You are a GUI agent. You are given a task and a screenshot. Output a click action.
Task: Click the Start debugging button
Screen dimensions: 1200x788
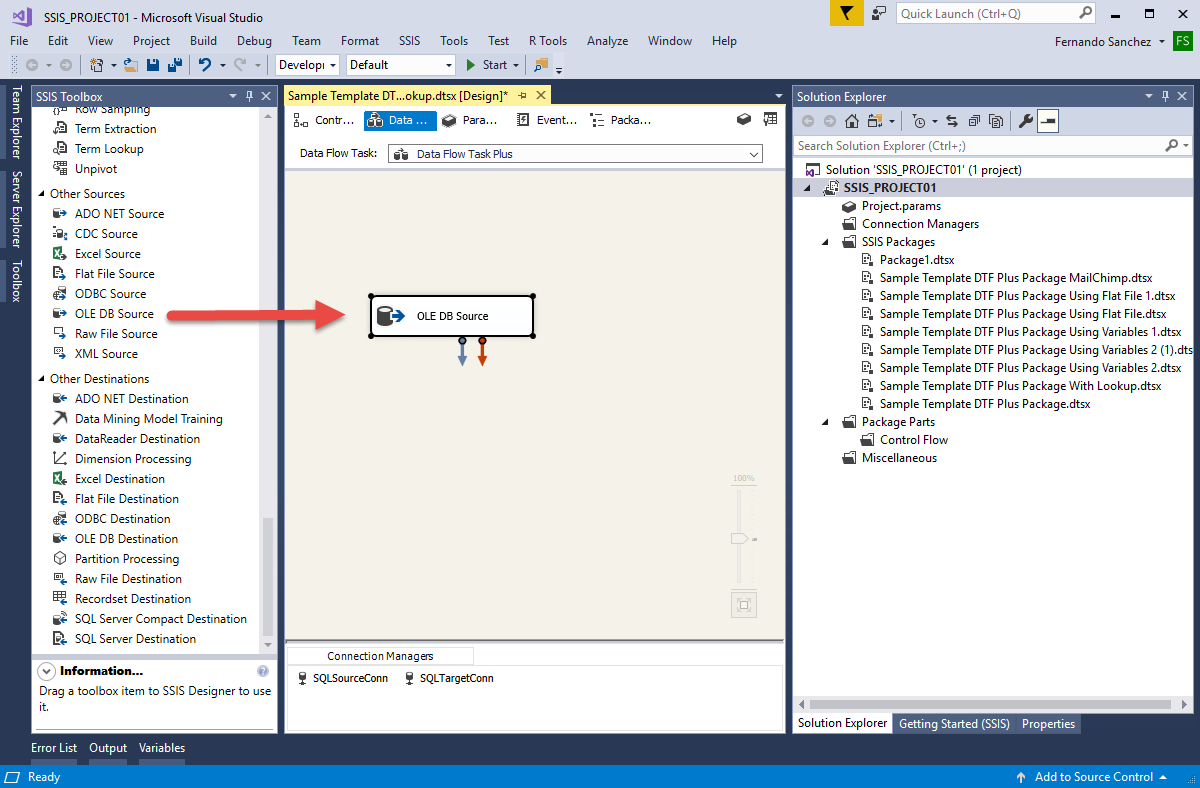pyautogui.click(x=487, y=65)
